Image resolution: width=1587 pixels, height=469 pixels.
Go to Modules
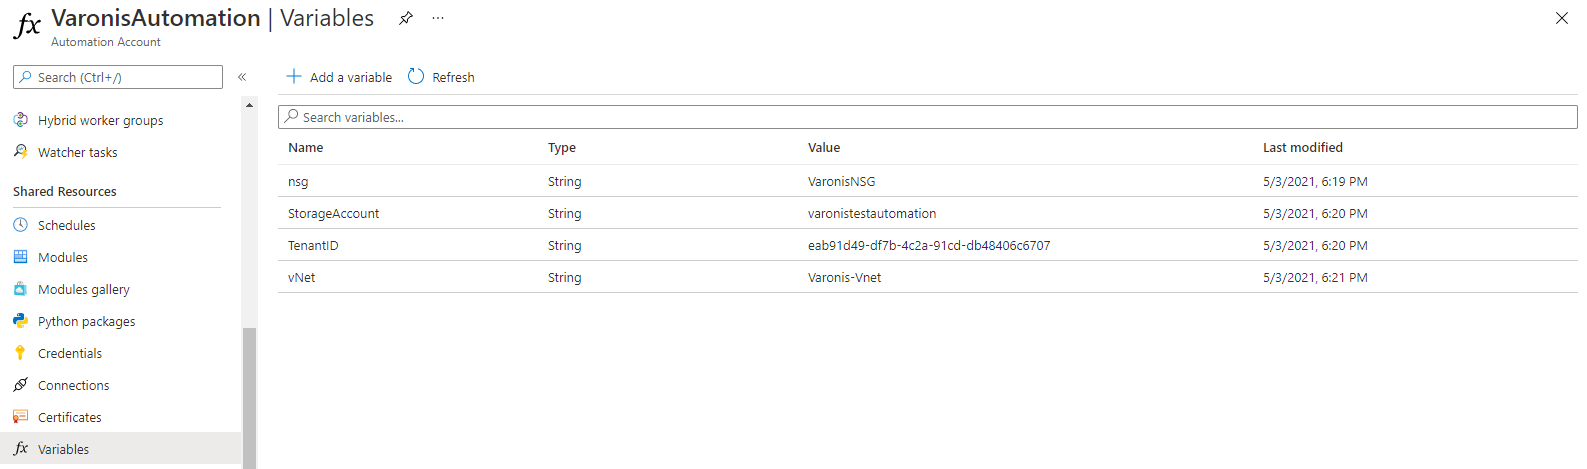62,257
